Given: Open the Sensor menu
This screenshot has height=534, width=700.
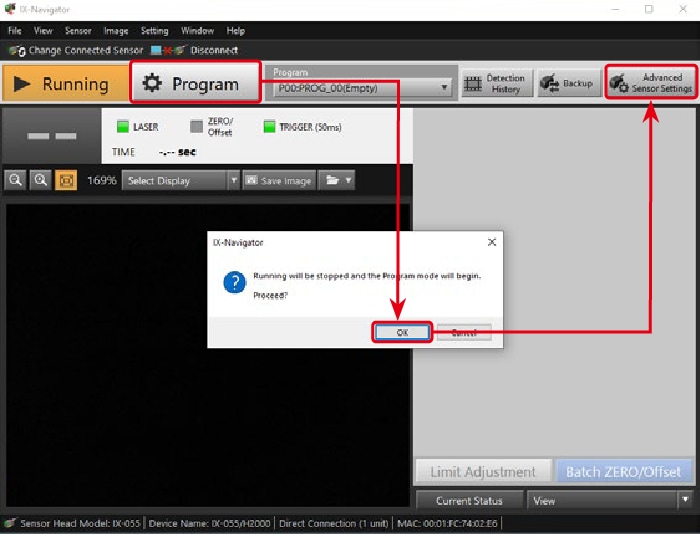Looking at the screenshot, I should coord(77,31).
